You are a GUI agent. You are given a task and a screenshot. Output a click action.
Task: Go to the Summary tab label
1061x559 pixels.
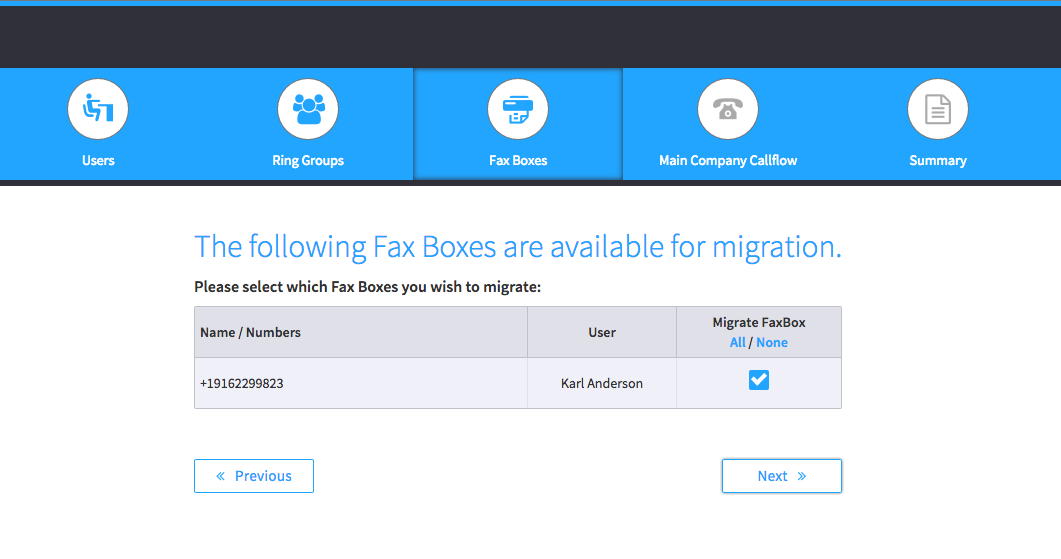click(x=938, y=160)
